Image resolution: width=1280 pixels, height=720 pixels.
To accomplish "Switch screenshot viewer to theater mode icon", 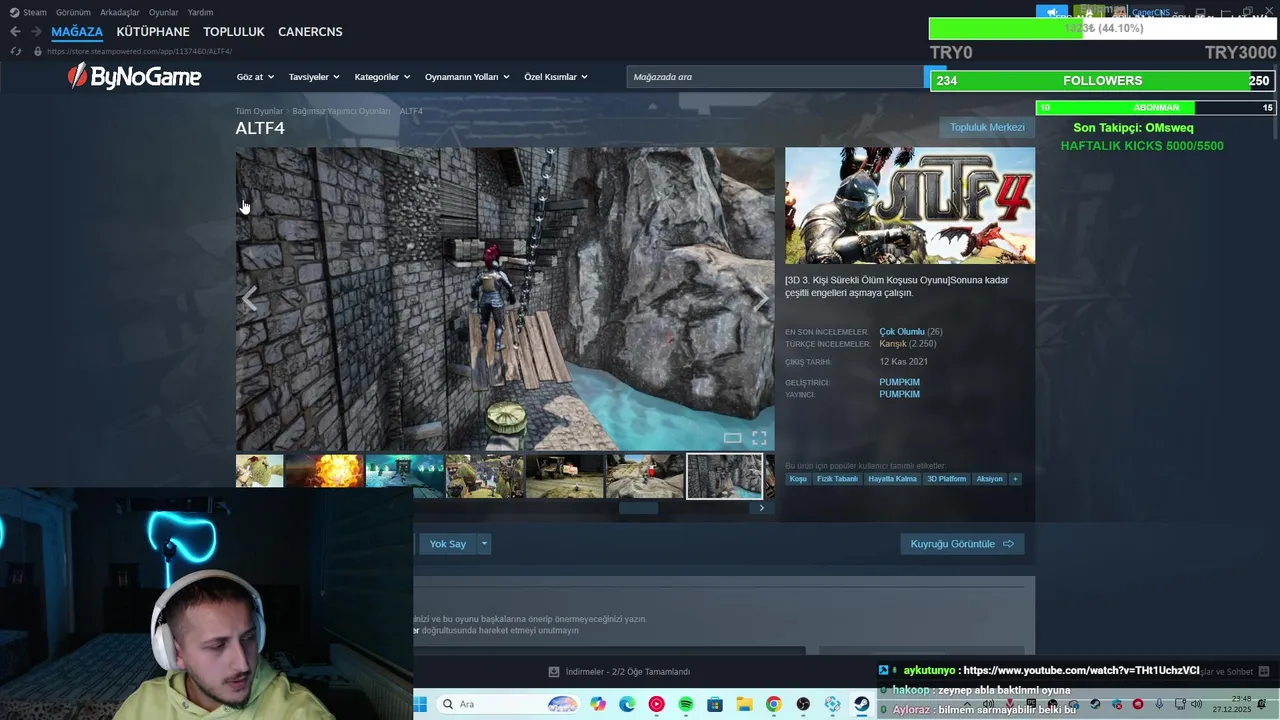I will [x=732, y=438].
